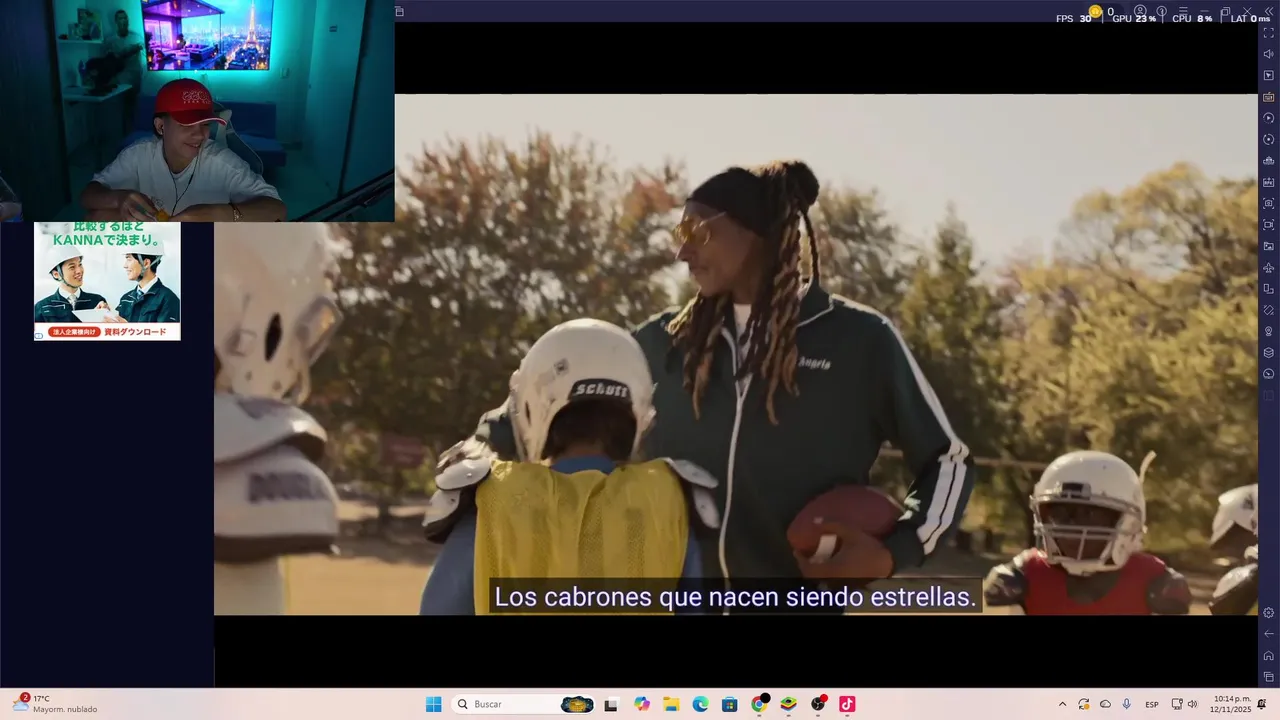
Task: Switch to OBS Studio in the taskbar
Action: click(x=818, y=704)
